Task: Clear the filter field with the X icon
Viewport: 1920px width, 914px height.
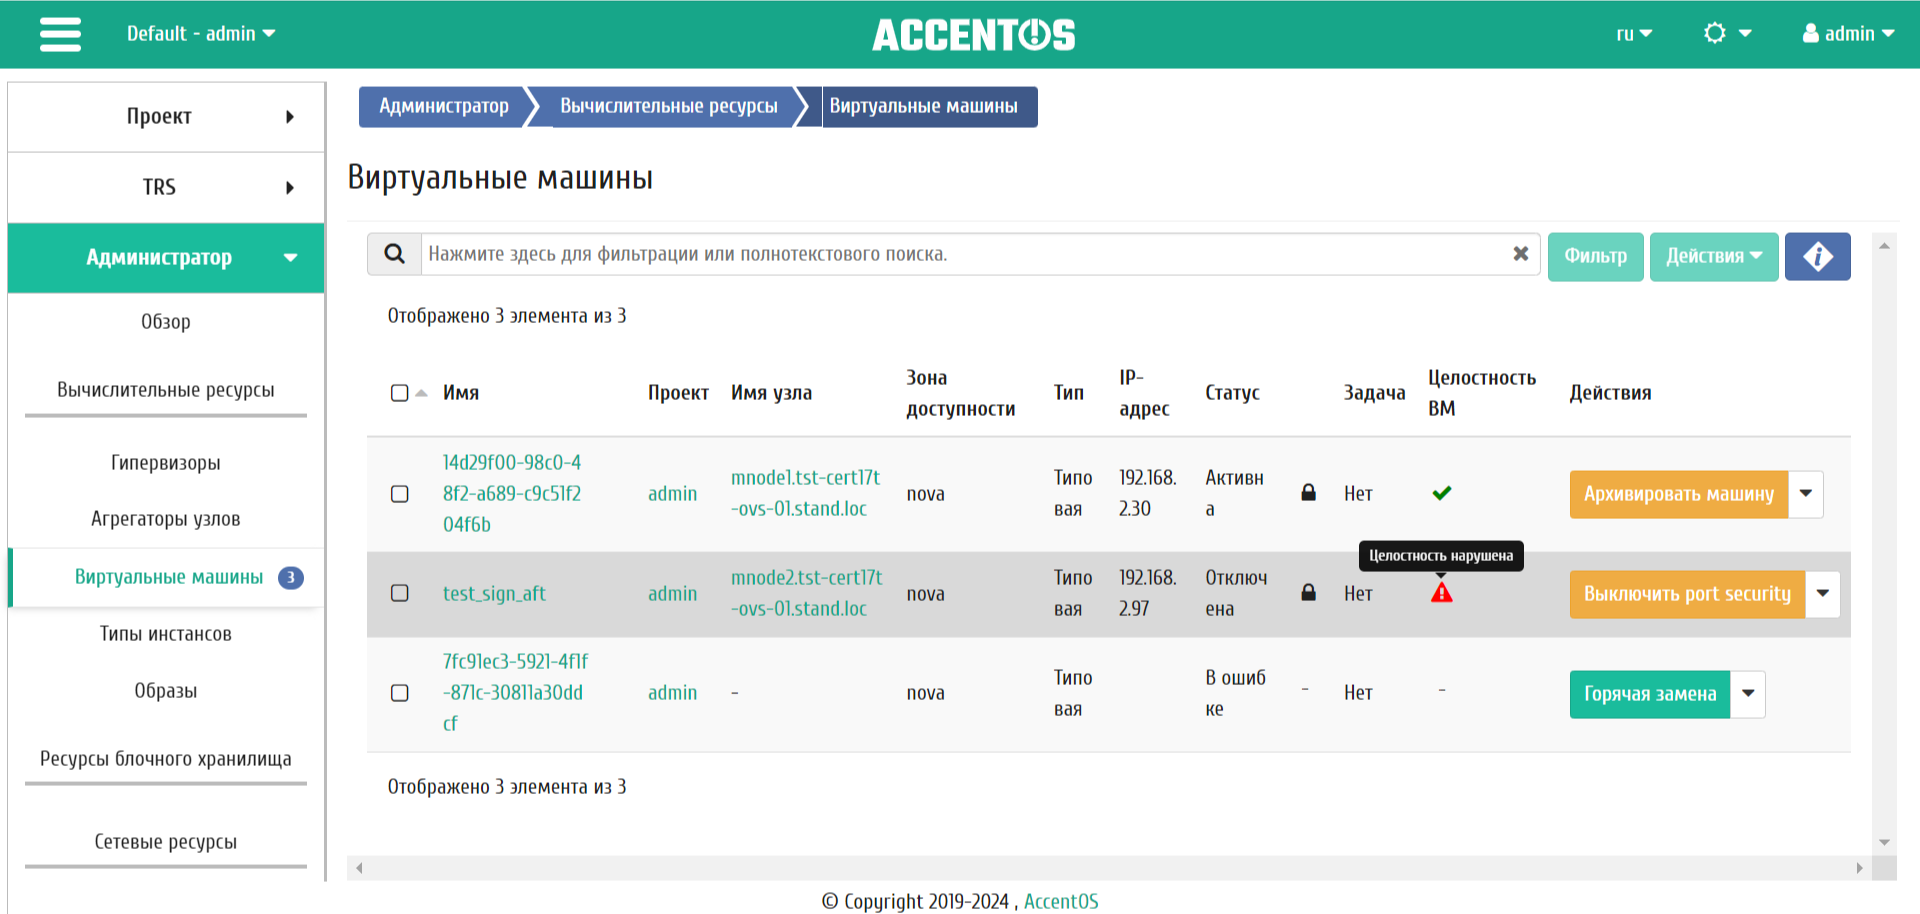Action: (x=1520, y=254)
